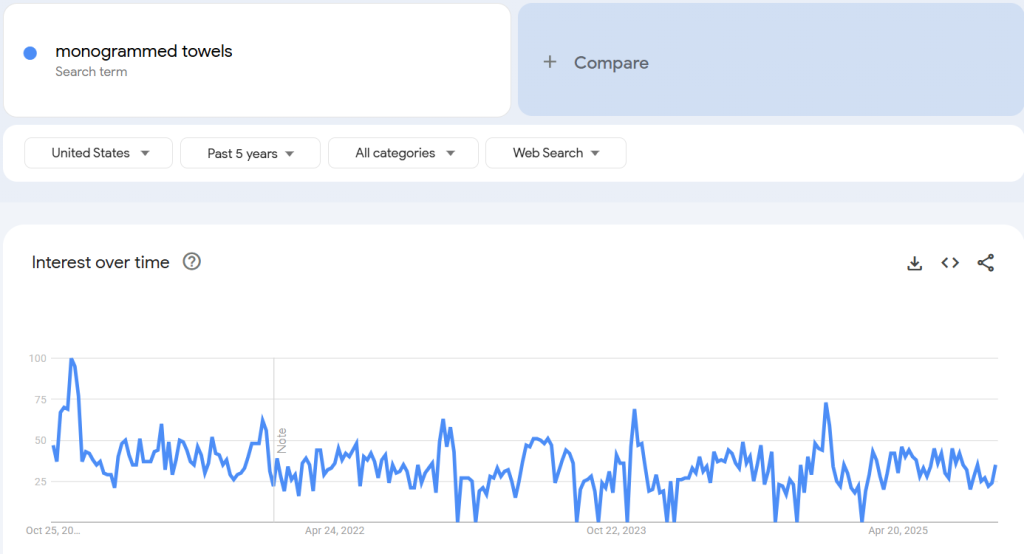
Task: Click the blue dot by monogrammed towels
Action: (30, 52)
